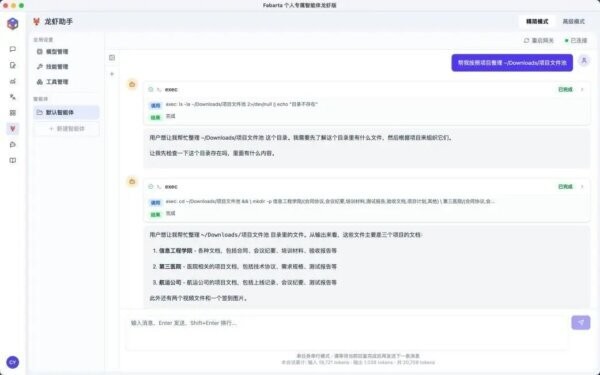Expand the second exec call chevron
The image size is (600, 375).
pos(582,187)
